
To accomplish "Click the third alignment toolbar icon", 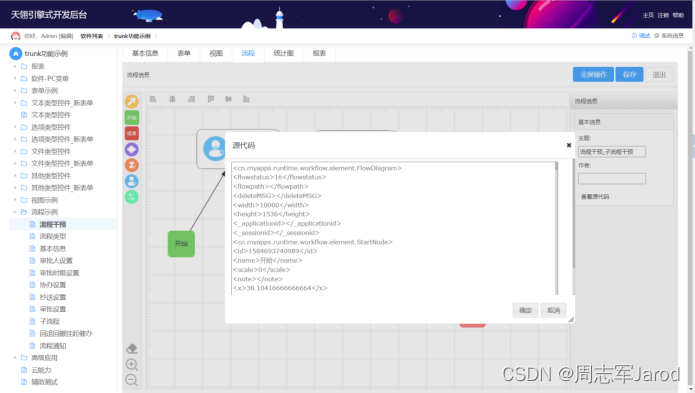I will [191, 99].
